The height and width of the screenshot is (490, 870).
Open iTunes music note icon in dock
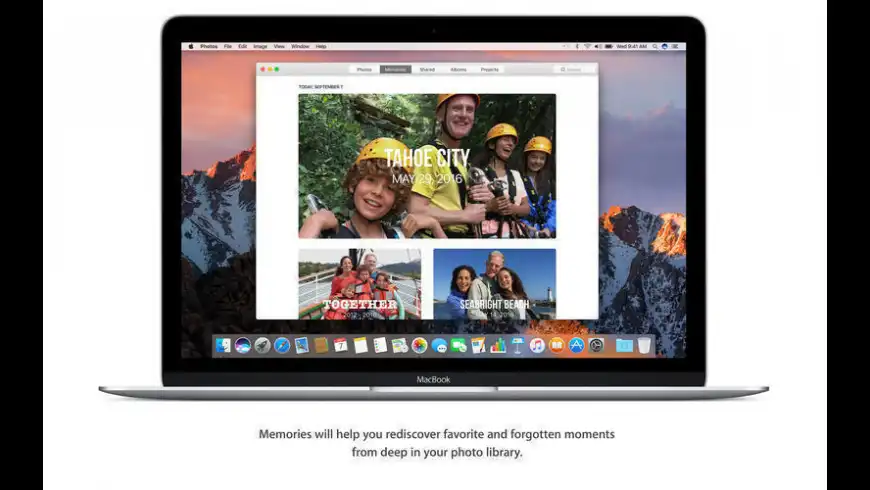tap(537, 345)
